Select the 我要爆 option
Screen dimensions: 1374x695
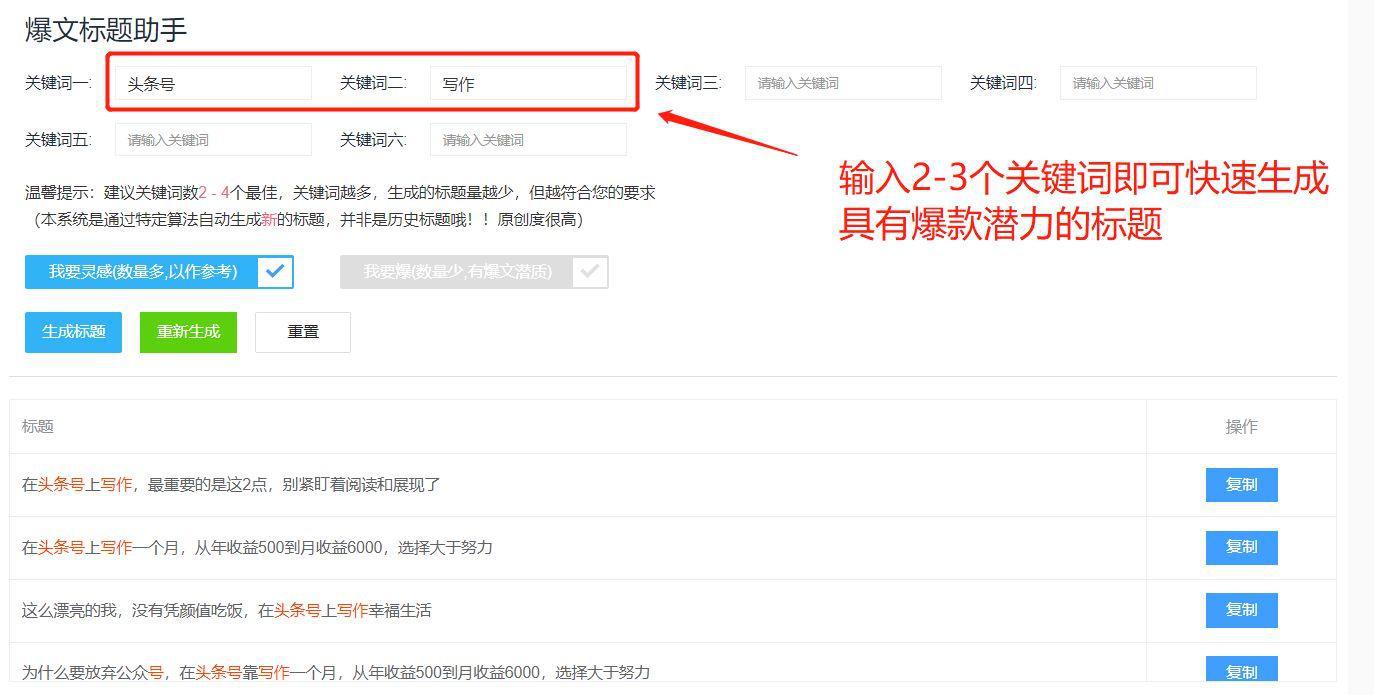pos(474,272)
